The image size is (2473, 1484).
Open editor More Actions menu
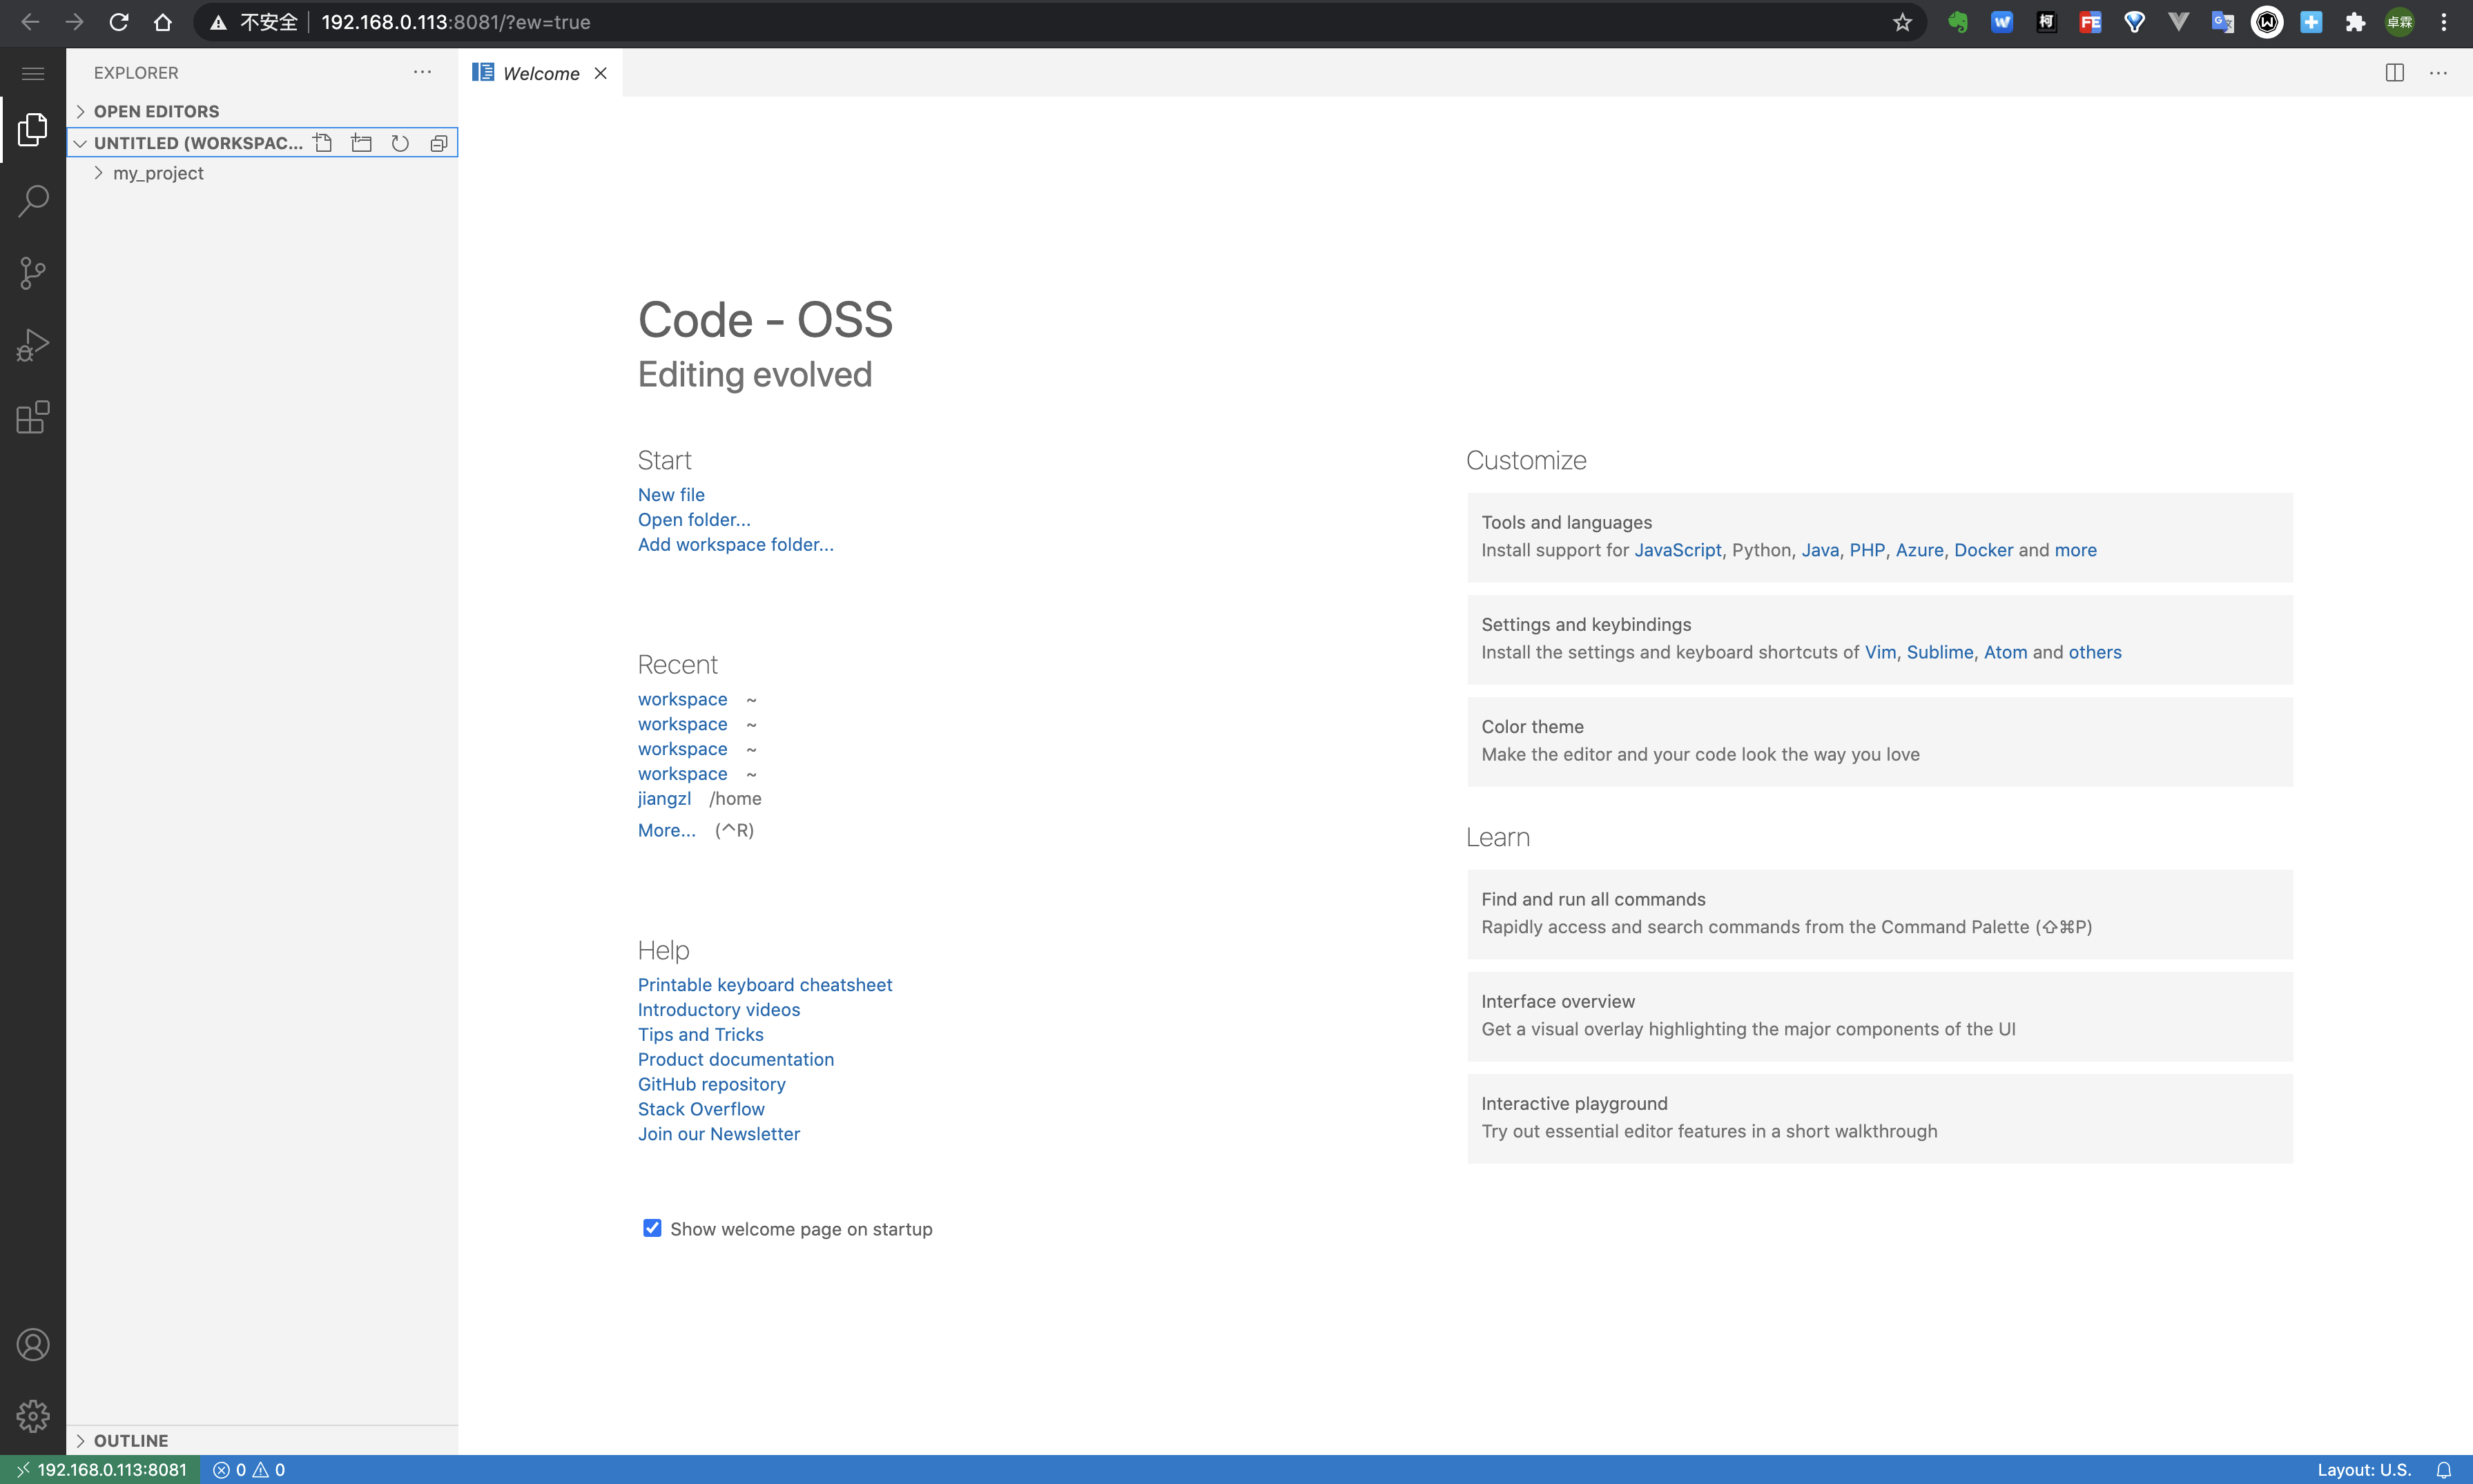click(2439, 73)
